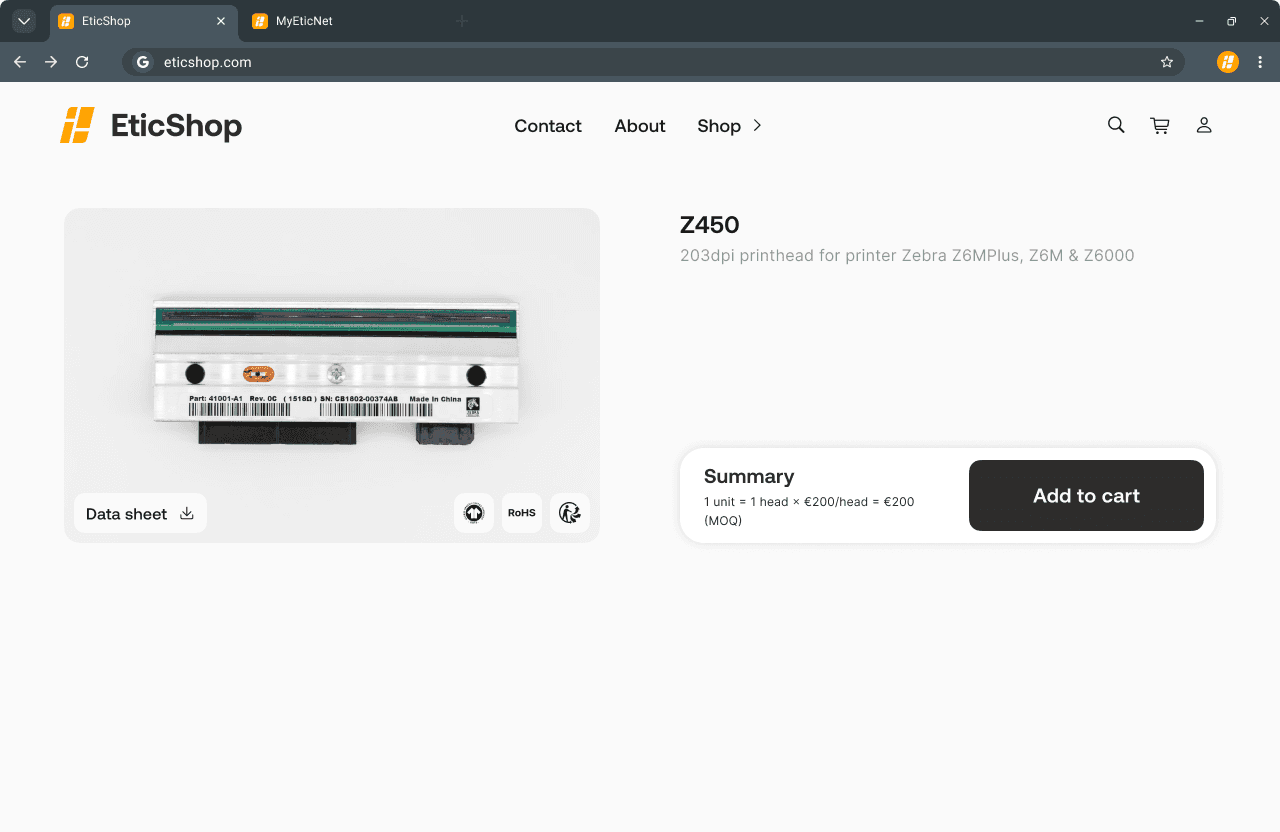The height and width of the screenshot is (832, 1280).
Task: Open the shopping cart icon
Action: pyautogui.click(x=1160, y=125)
